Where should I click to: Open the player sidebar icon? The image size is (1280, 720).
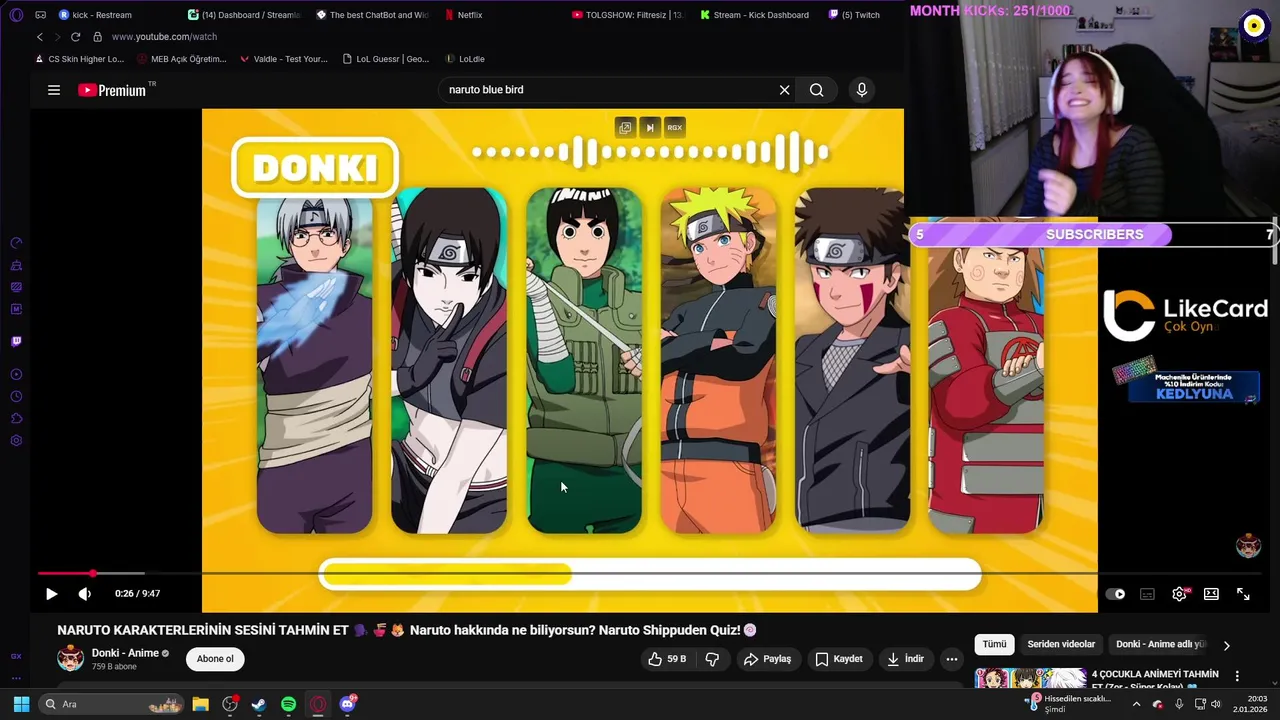16,374
